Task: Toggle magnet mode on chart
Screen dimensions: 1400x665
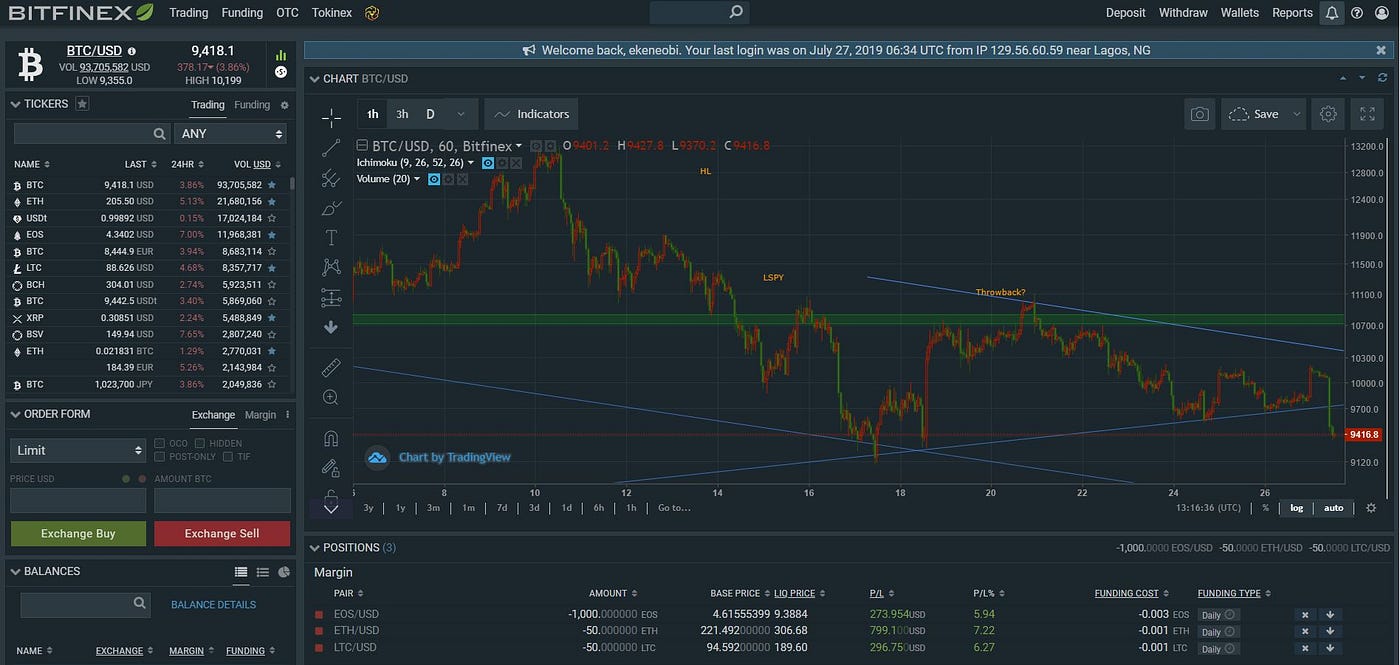Action: tap(331, 438)
